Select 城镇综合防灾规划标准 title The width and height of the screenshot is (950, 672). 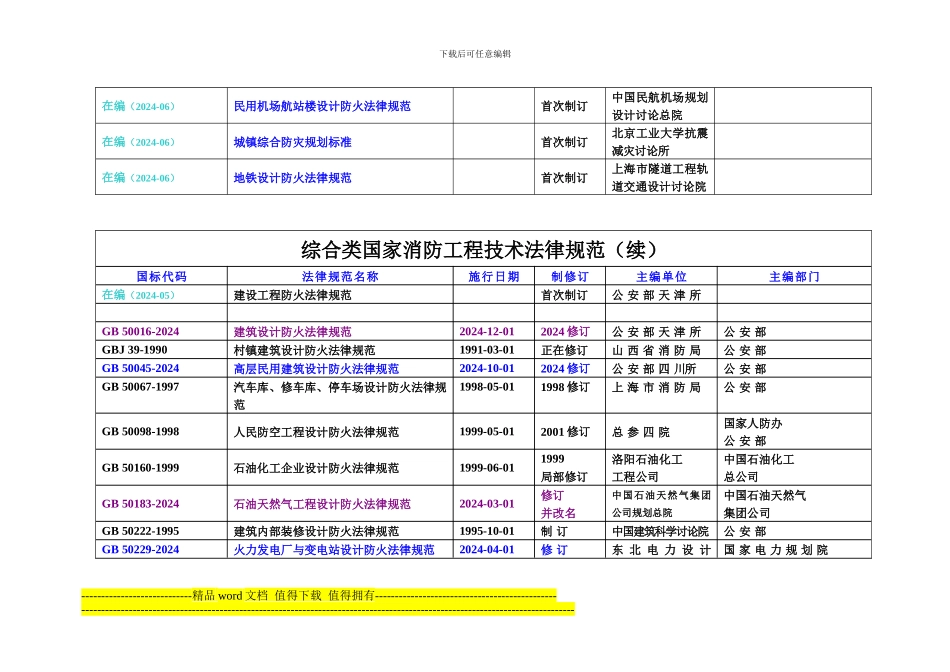click(x=293, y=142)
